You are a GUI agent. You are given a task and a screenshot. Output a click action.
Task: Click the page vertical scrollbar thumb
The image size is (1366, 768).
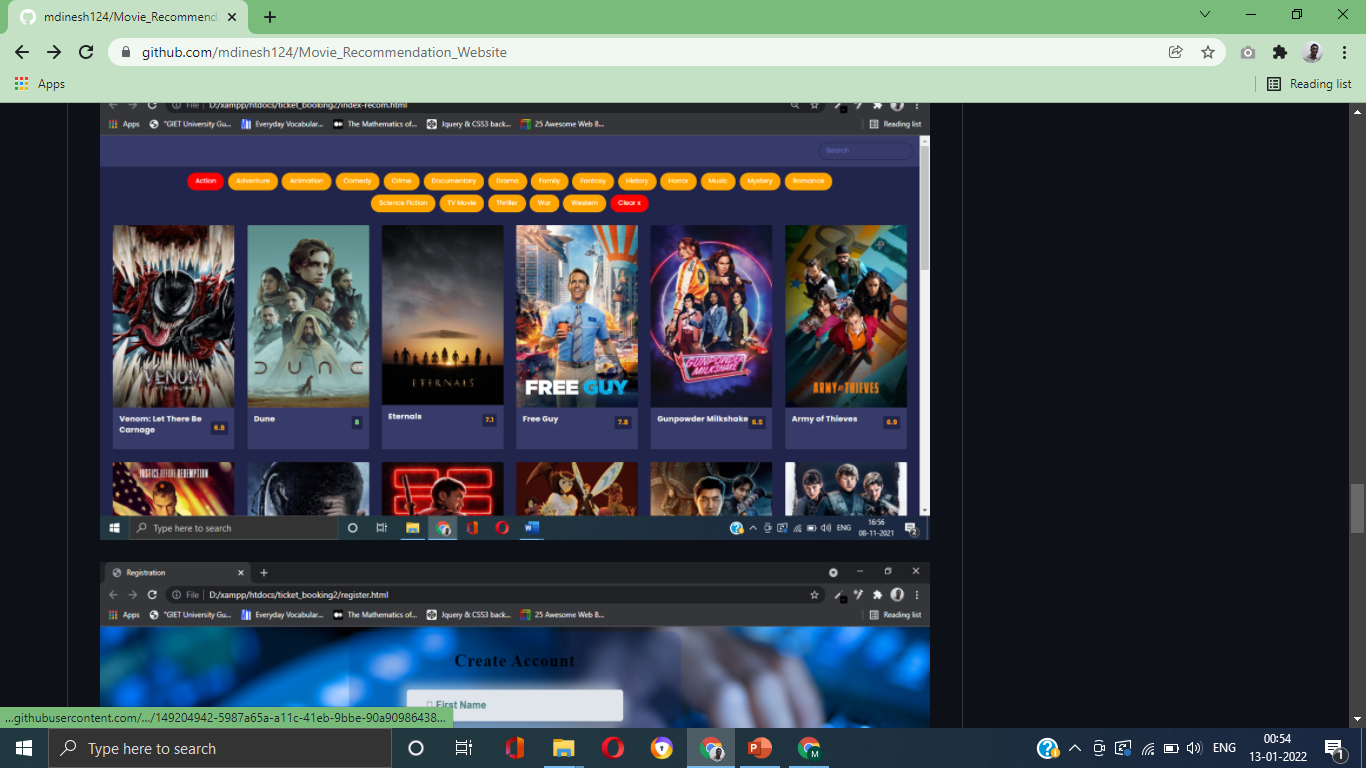pyautogui.click(x=1357, y=508)
